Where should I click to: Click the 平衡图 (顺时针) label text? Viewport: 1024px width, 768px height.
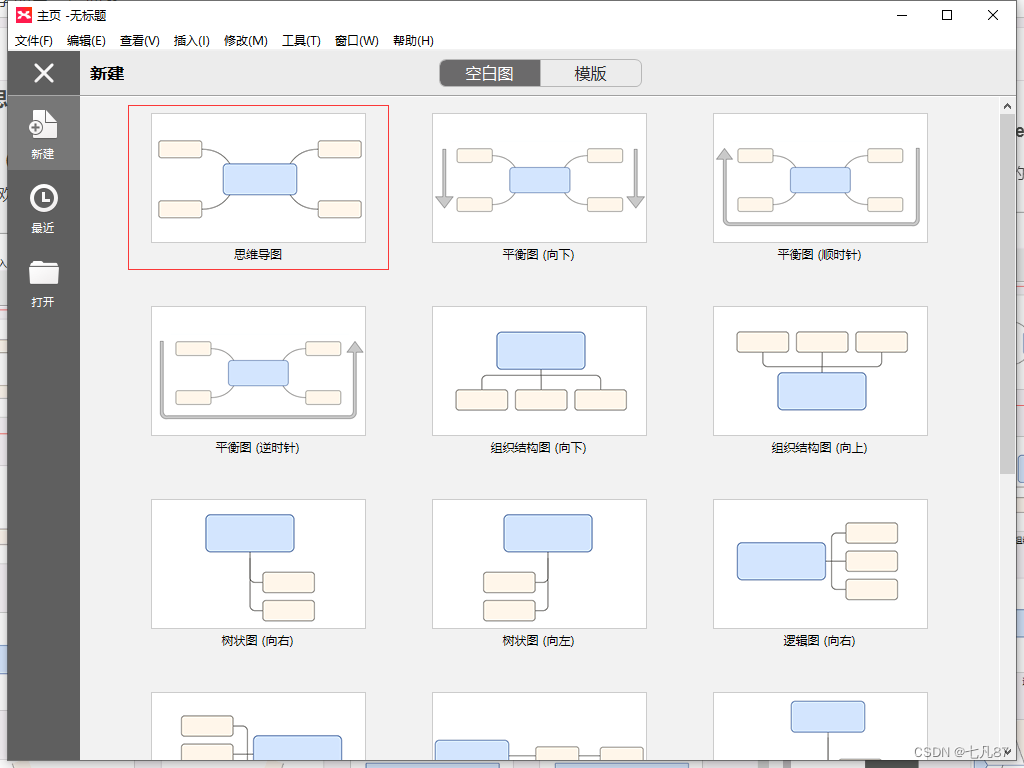820,255
